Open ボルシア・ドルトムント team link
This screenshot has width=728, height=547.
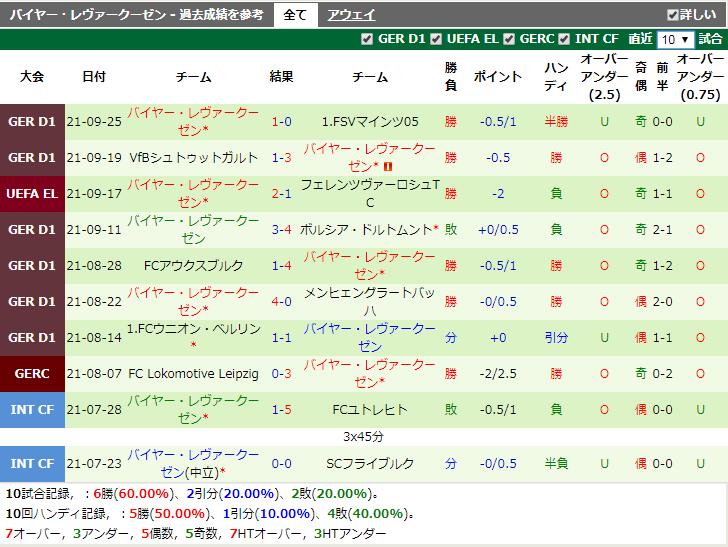pos(366,229)
